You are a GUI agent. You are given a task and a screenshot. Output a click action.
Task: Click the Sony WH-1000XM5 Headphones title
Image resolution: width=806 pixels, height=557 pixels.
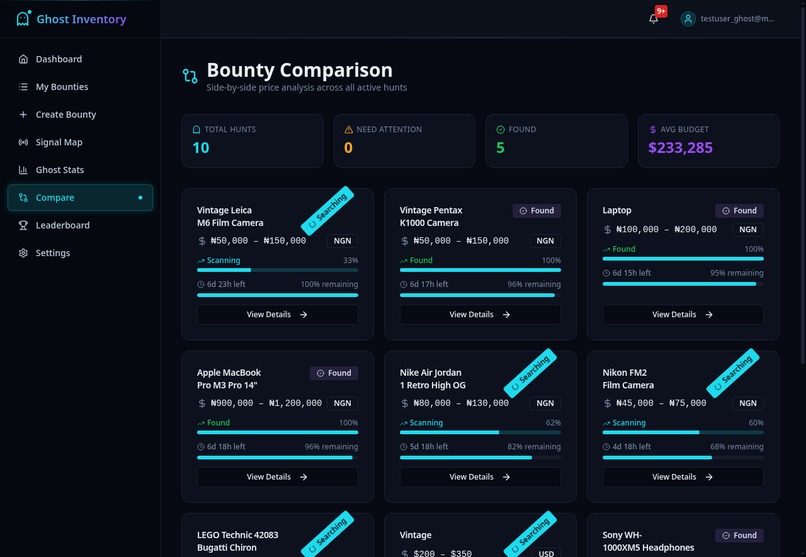tap(648, 541)
